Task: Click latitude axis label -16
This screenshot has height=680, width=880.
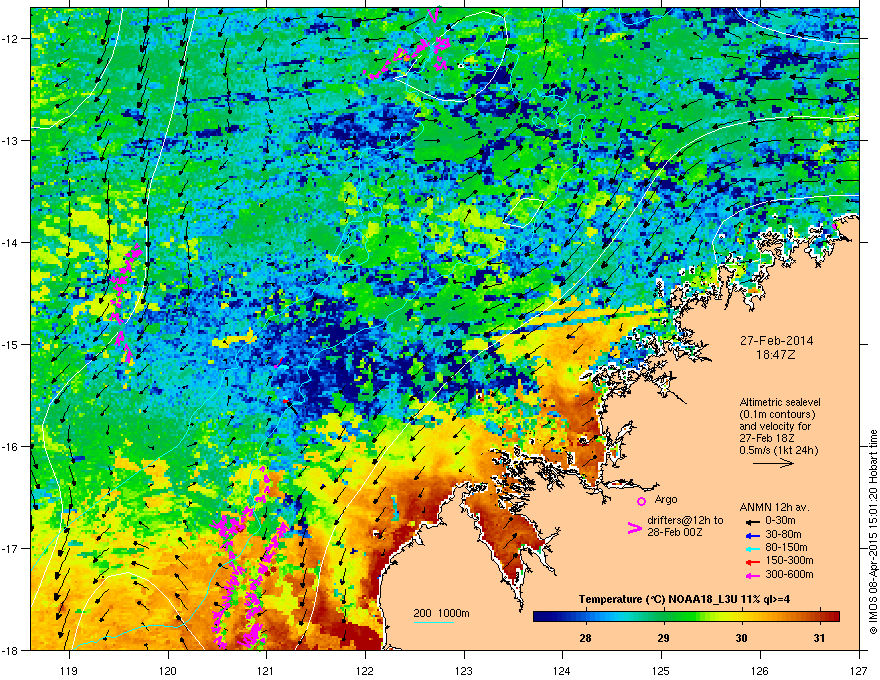Action: [11, 446]
